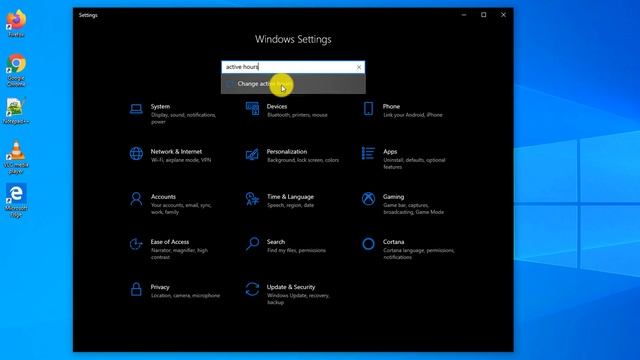Open the Search magnifier icon
Viewport: 640px width, 360px height.
(252, 244)
